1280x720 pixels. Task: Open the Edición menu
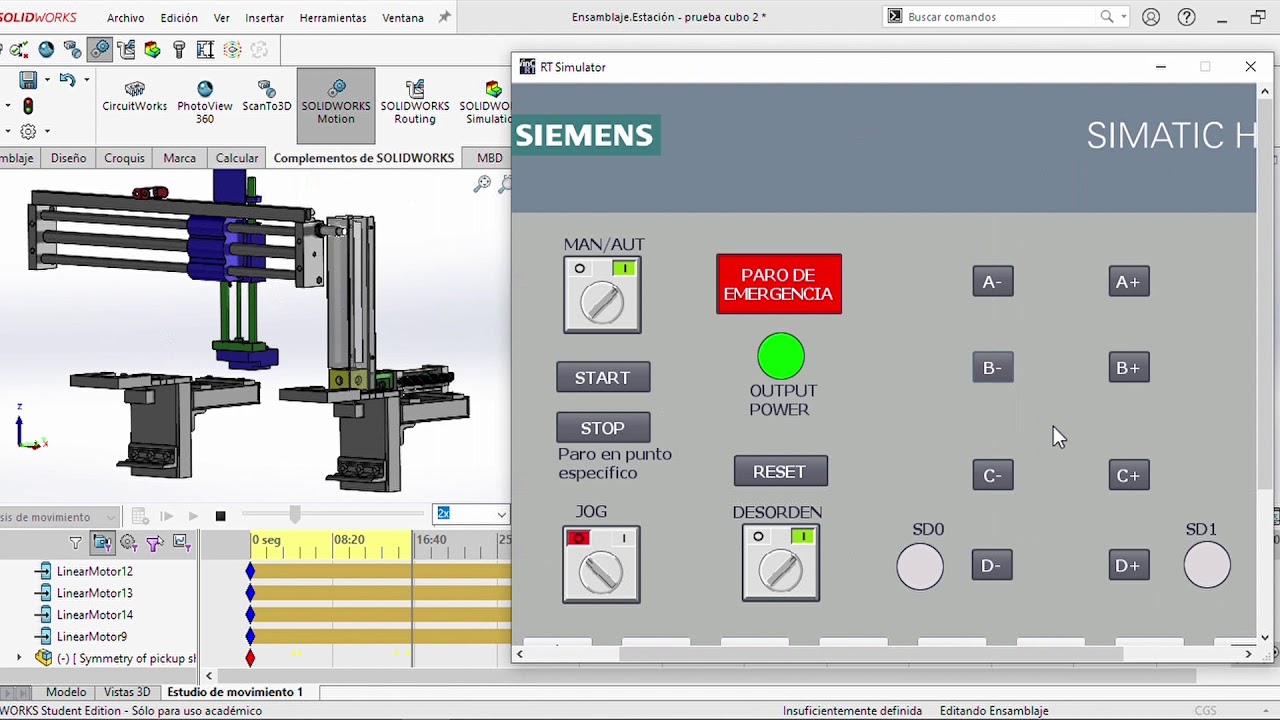tap(179, 18)
